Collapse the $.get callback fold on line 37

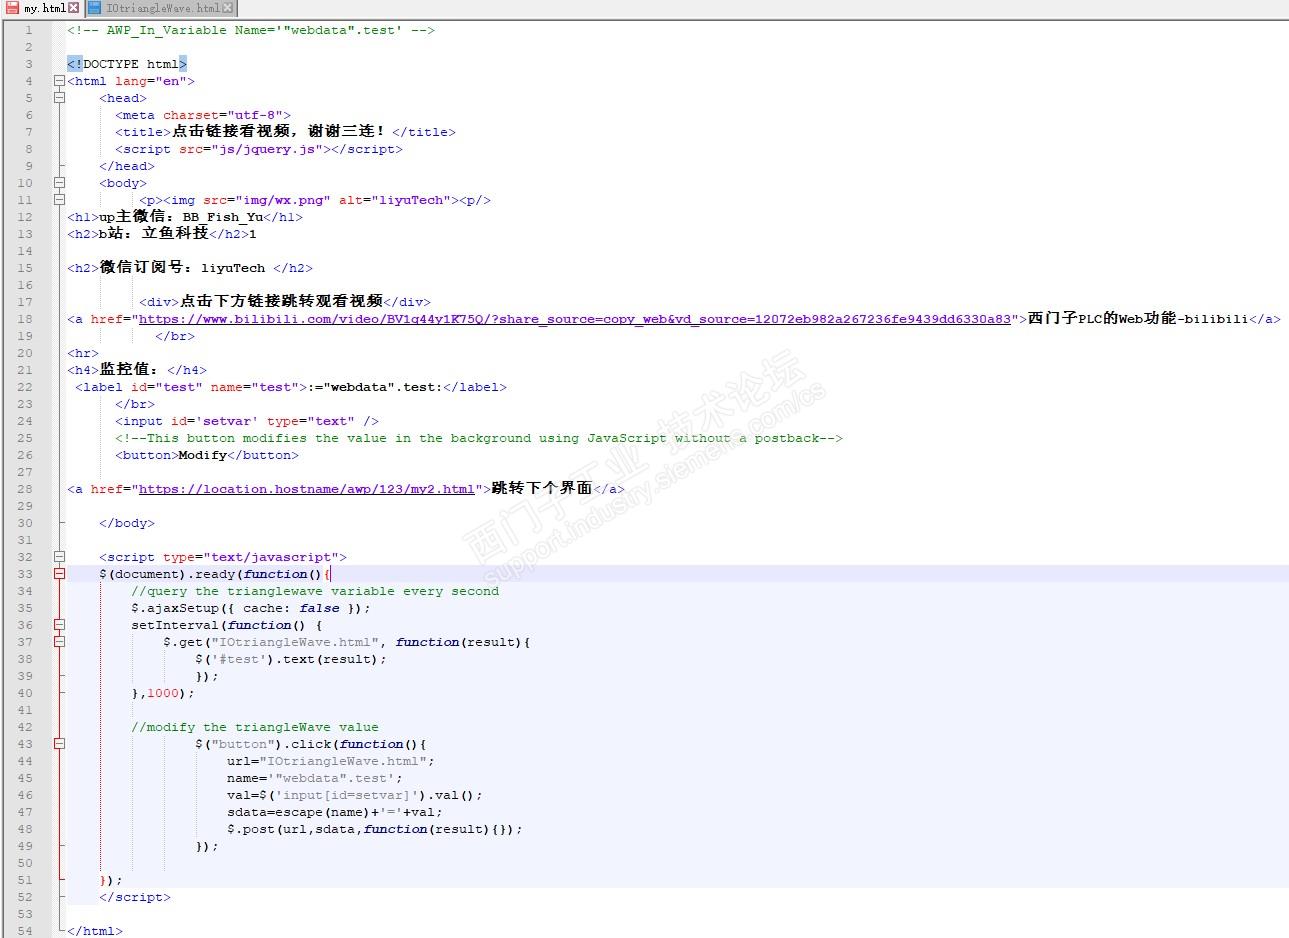pos(59,642)
